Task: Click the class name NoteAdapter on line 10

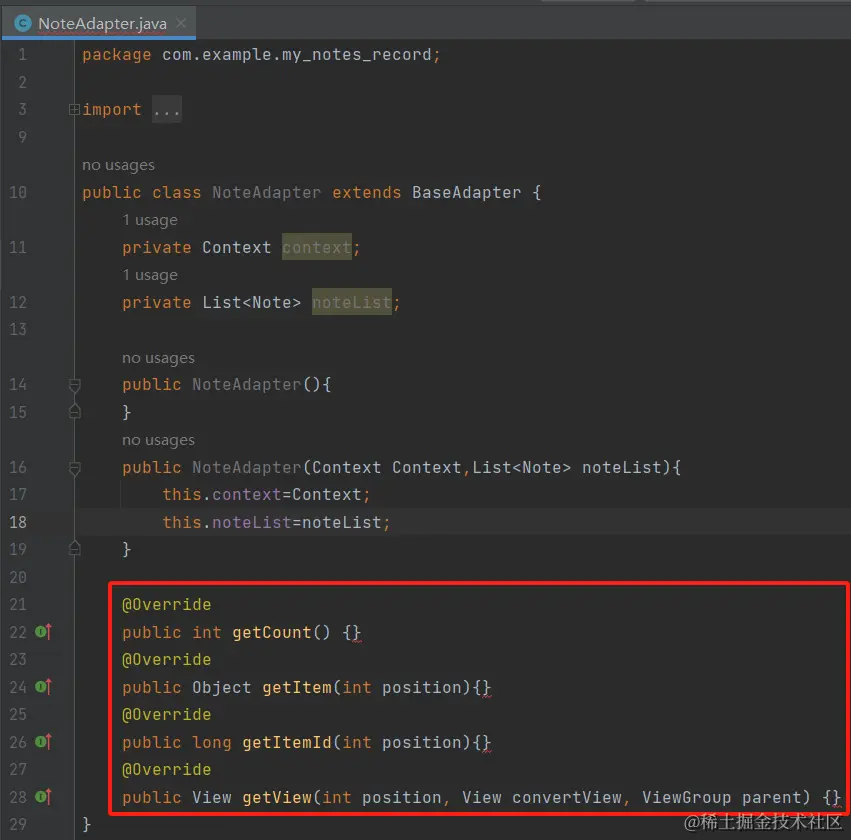Action: (266, 193)
